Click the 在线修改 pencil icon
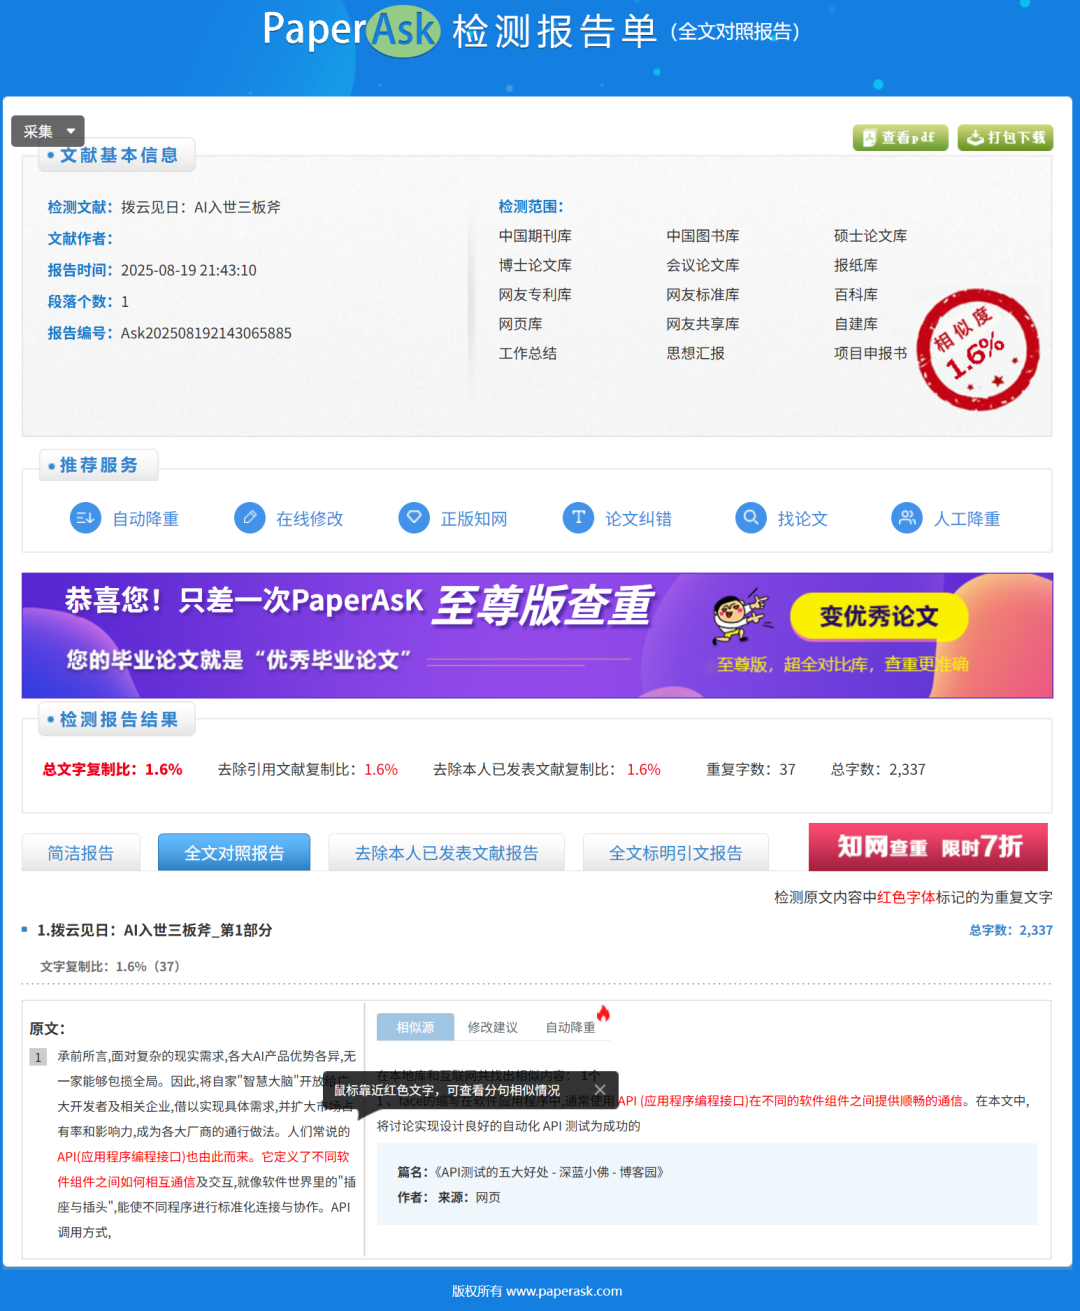This screenshot has width=1080, height=1311. pos(249,518)
